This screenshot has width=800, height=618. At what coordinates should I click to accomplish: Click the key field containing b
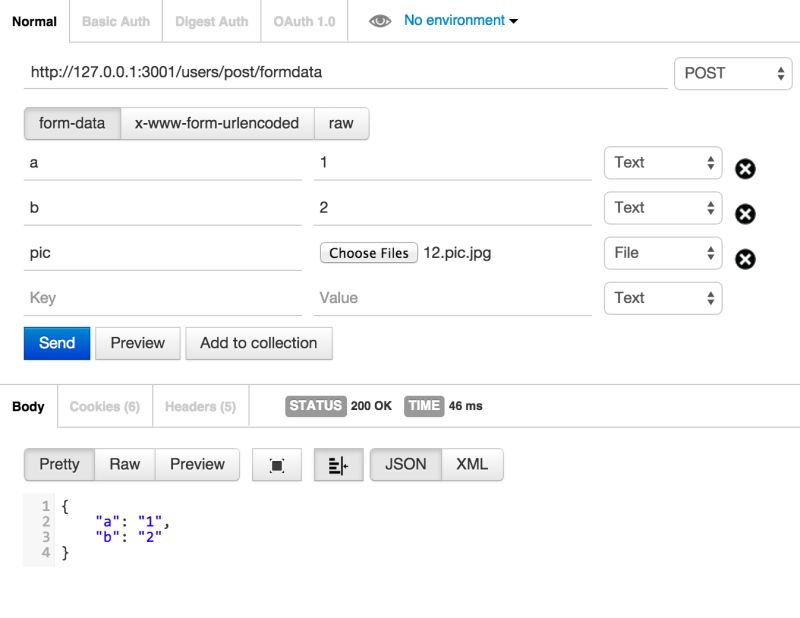(163, 208)
